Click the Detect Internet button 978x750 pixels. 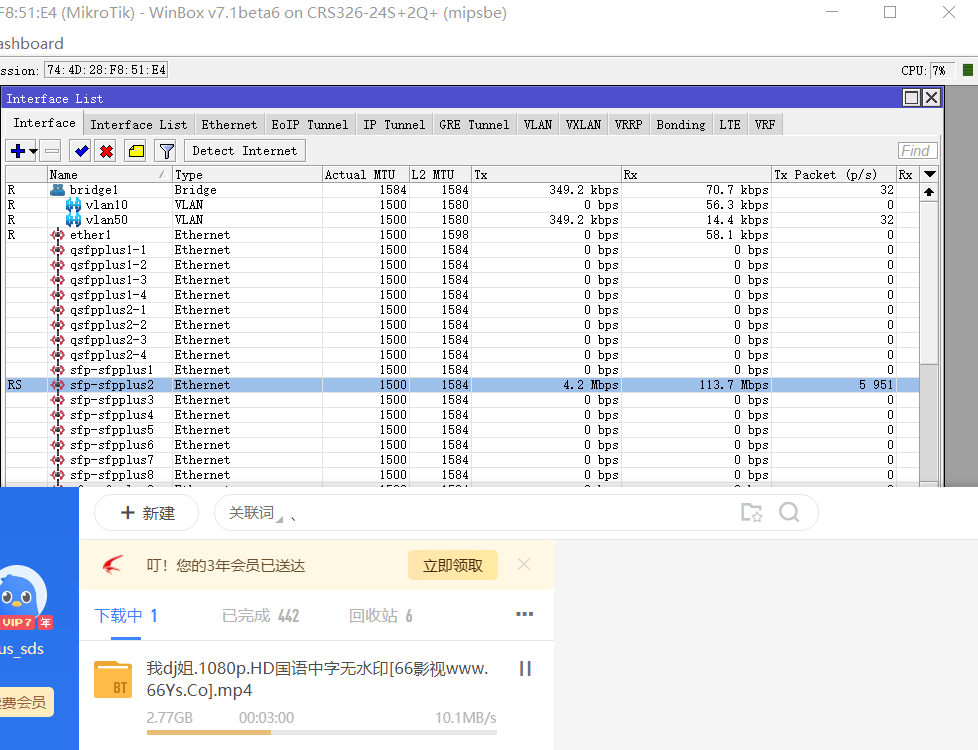pos(244,151)
